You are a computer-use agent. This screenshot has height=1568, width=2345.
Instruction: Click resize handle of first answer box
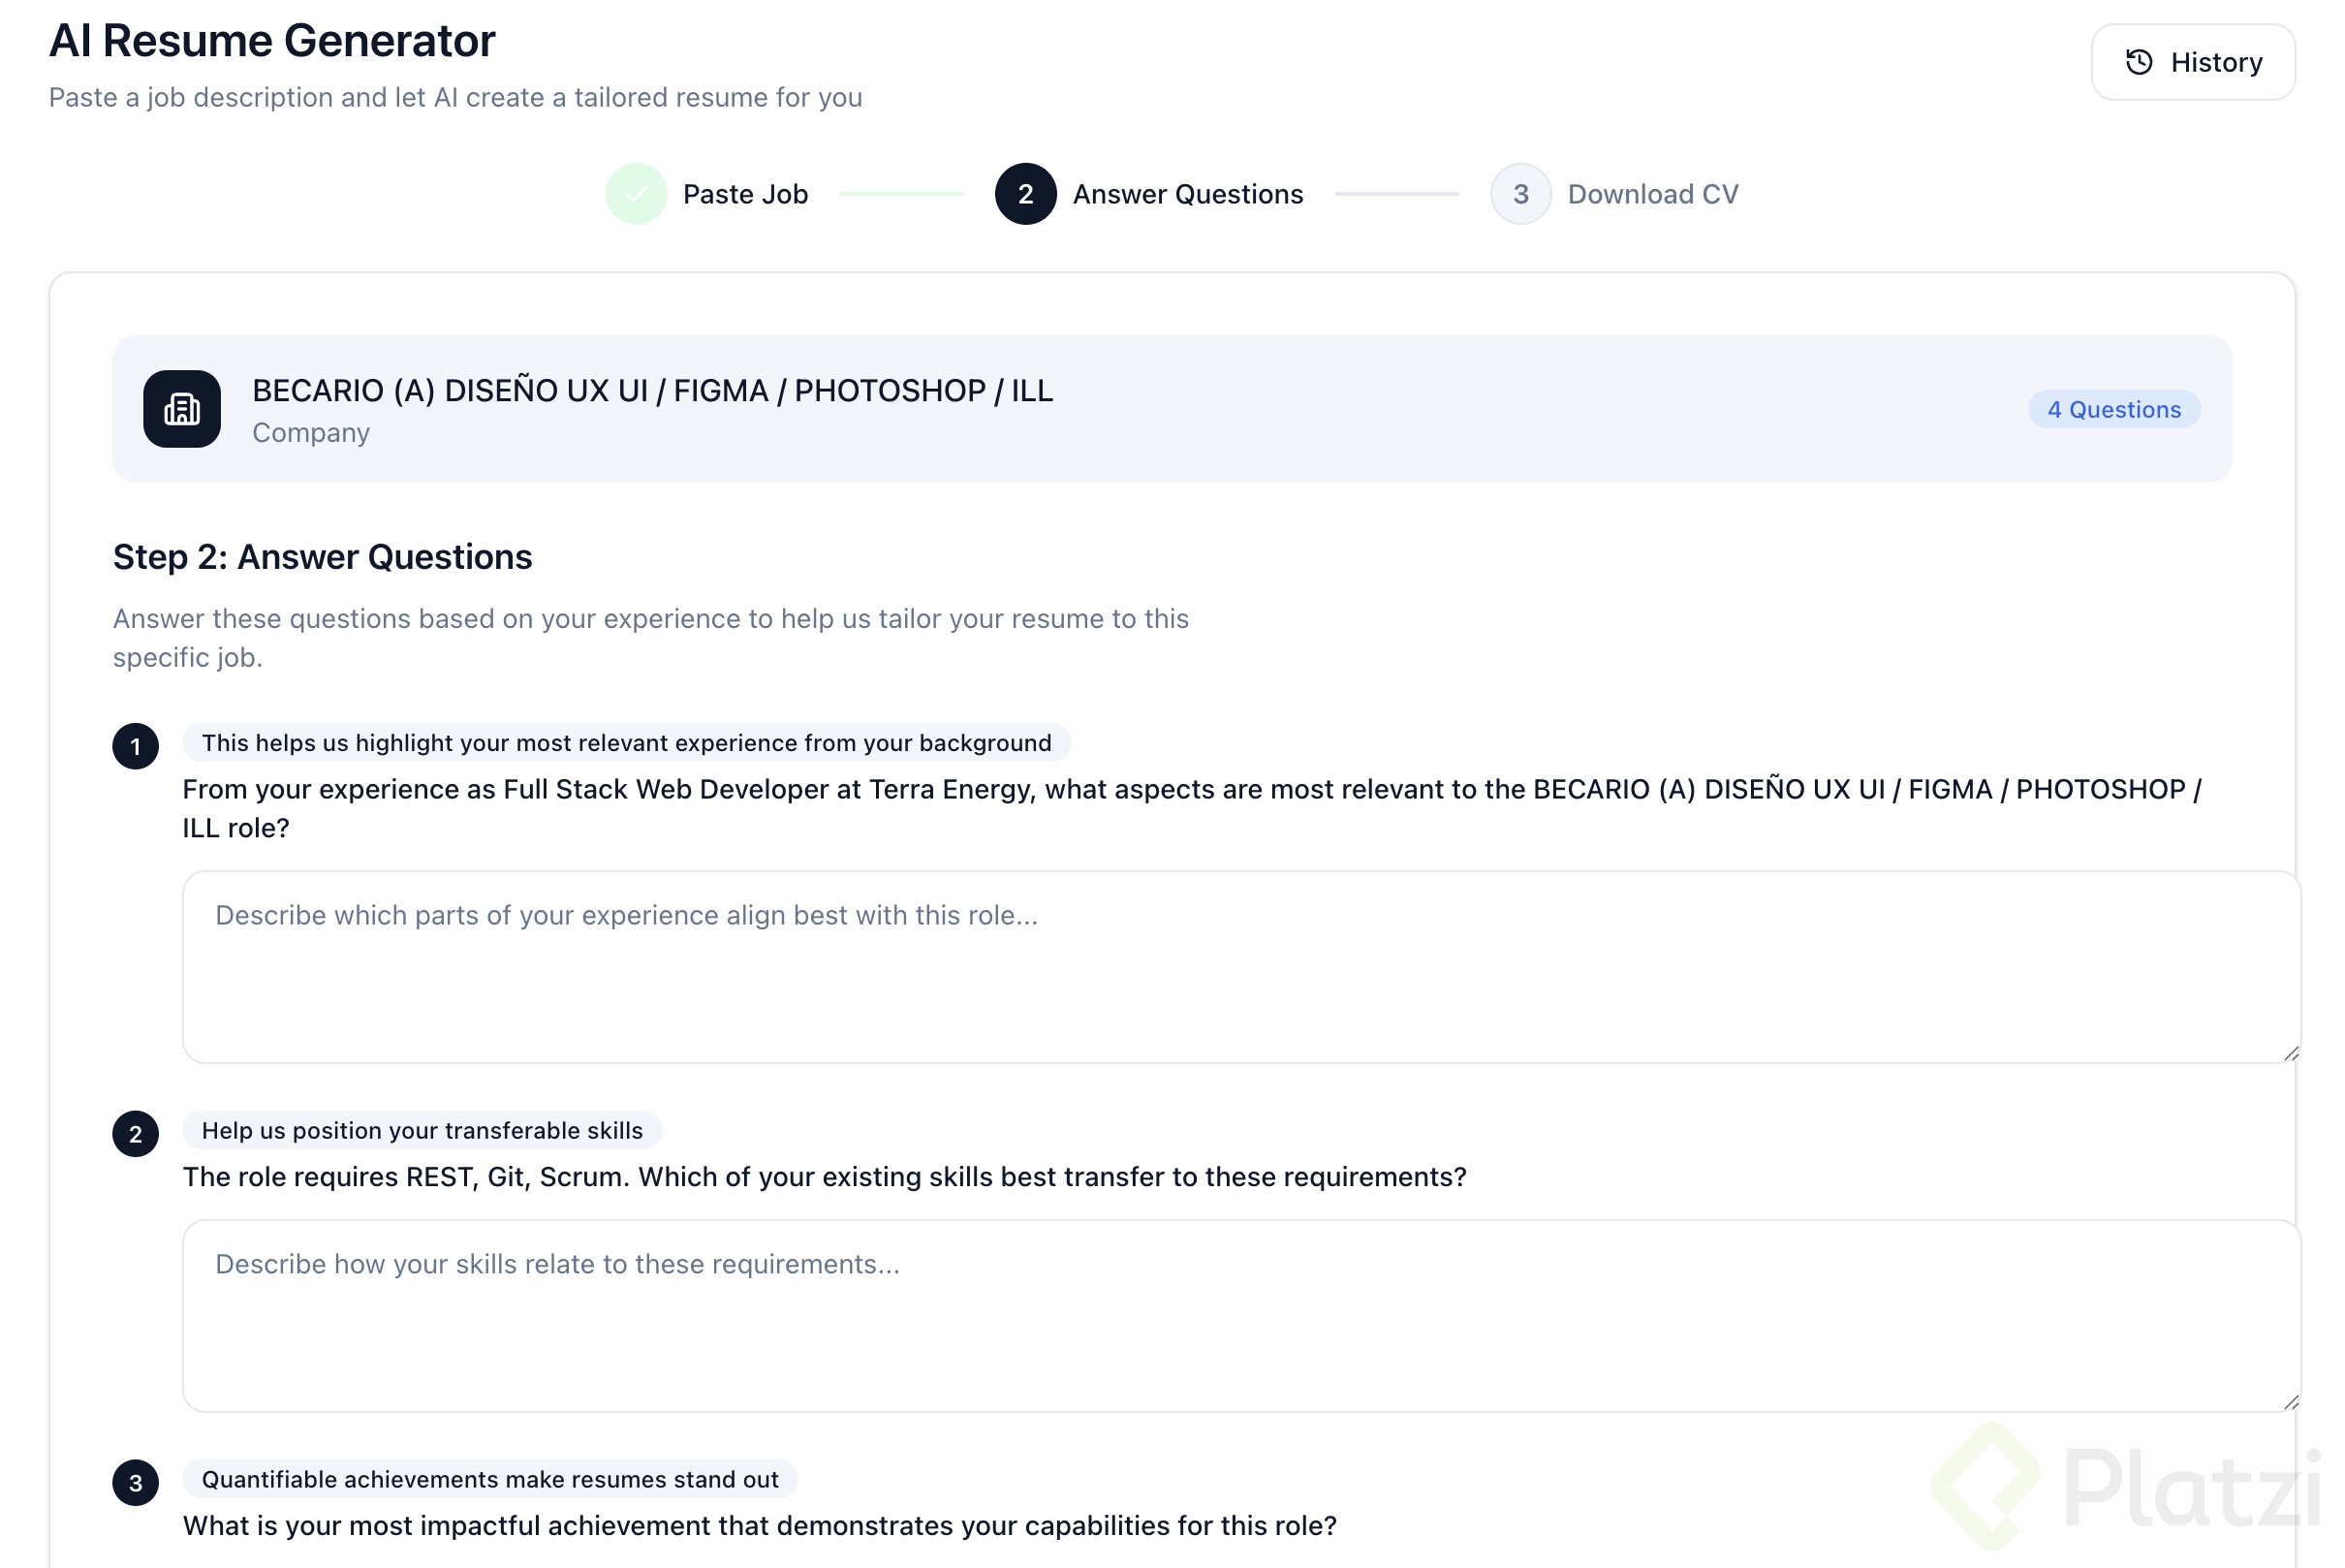click(x=2290, y=1053)
